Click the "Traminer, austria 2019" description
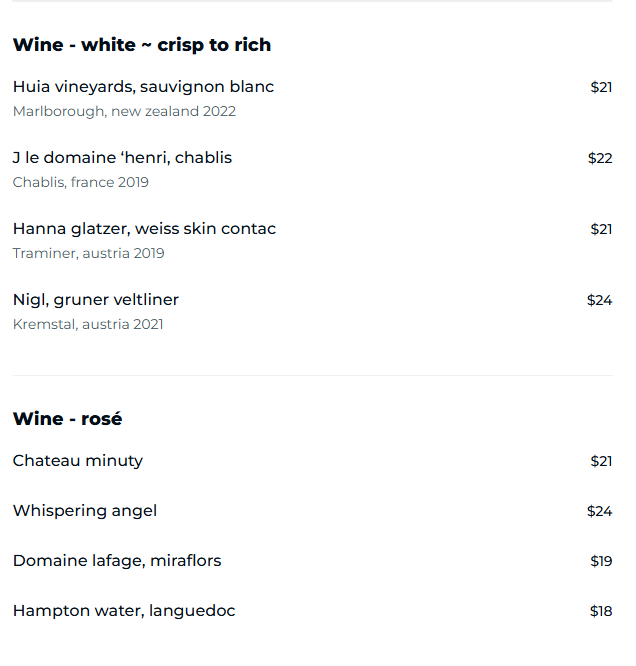Viewport: 636px width, 666px height. click(89, 253)
